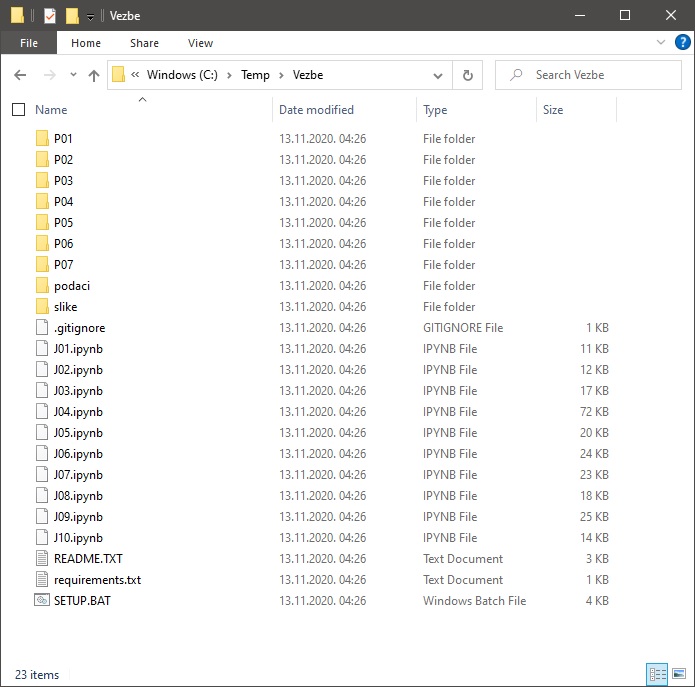695x687 pixels.
Task: Open the File menu
Action: [x=29, y=43]
